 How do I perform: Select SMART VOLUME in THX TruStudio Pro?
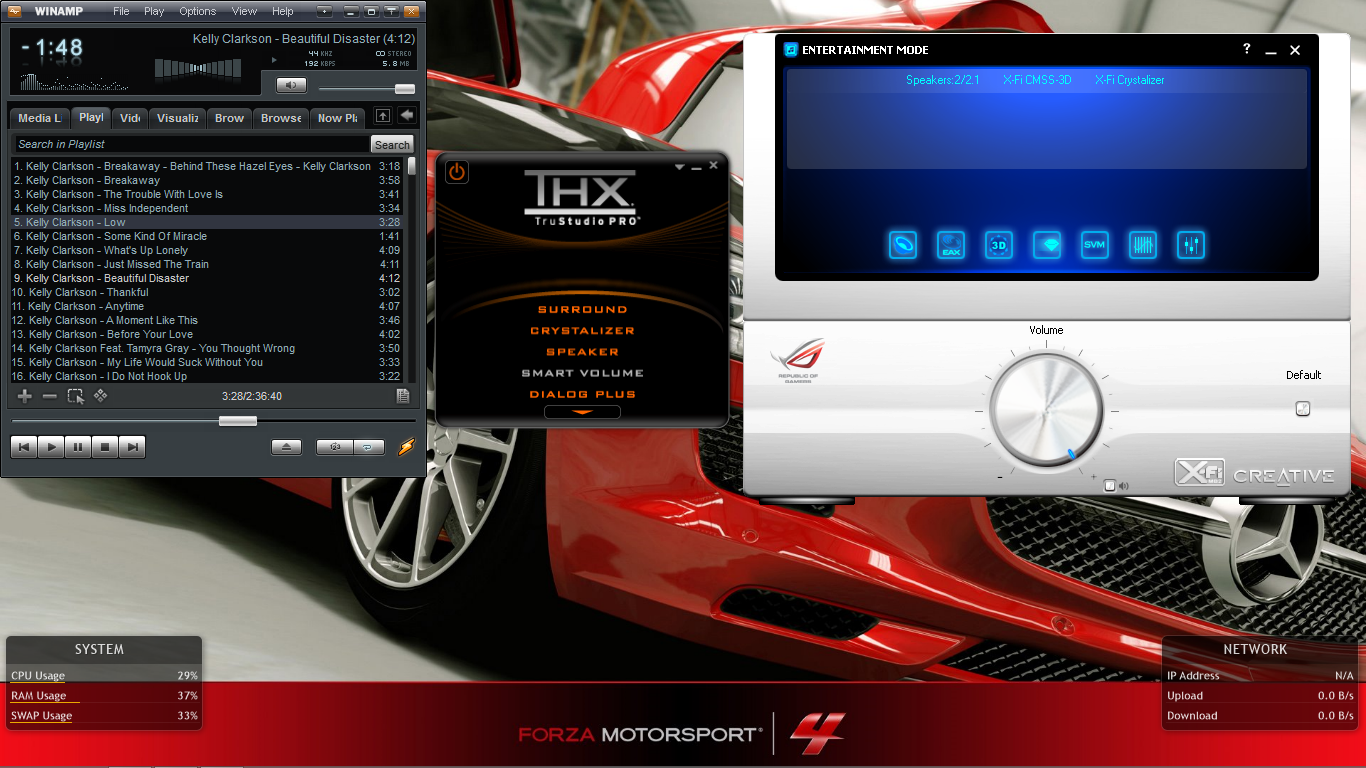582,373
